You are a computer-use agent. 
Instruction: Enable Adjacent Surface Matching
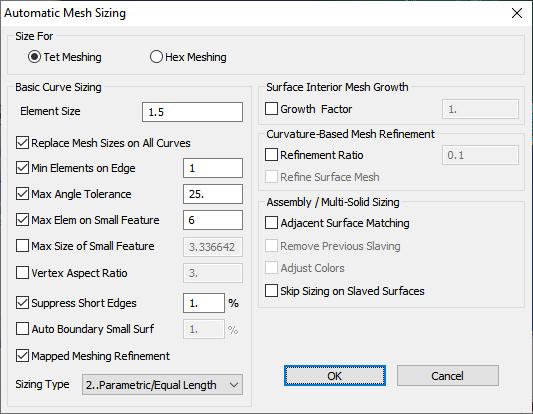[271, 223]
